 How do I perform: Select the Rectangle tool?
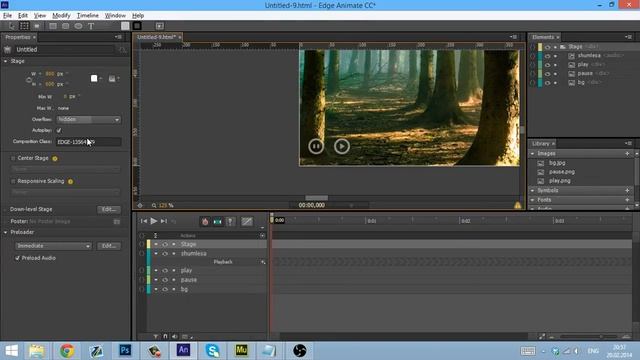(x=53, y=26)
